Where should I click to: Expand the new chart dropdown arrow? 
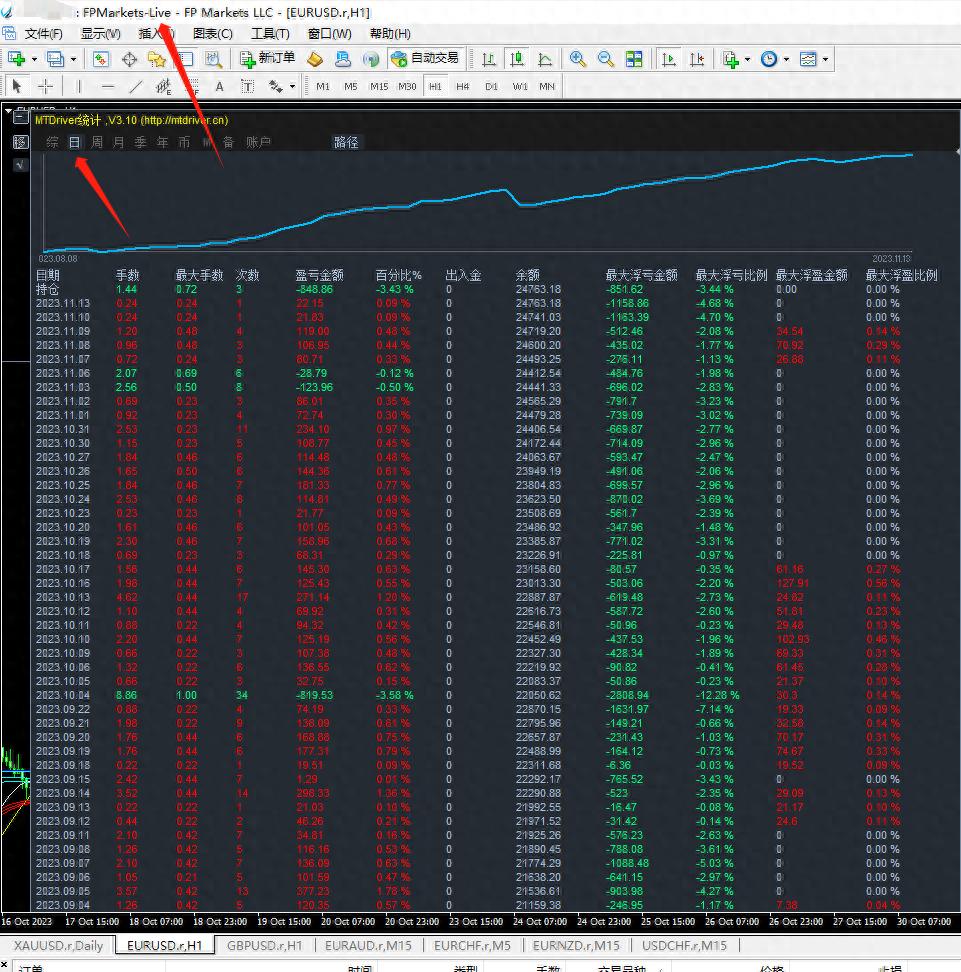pyautogui.click(x=35, y=60)
